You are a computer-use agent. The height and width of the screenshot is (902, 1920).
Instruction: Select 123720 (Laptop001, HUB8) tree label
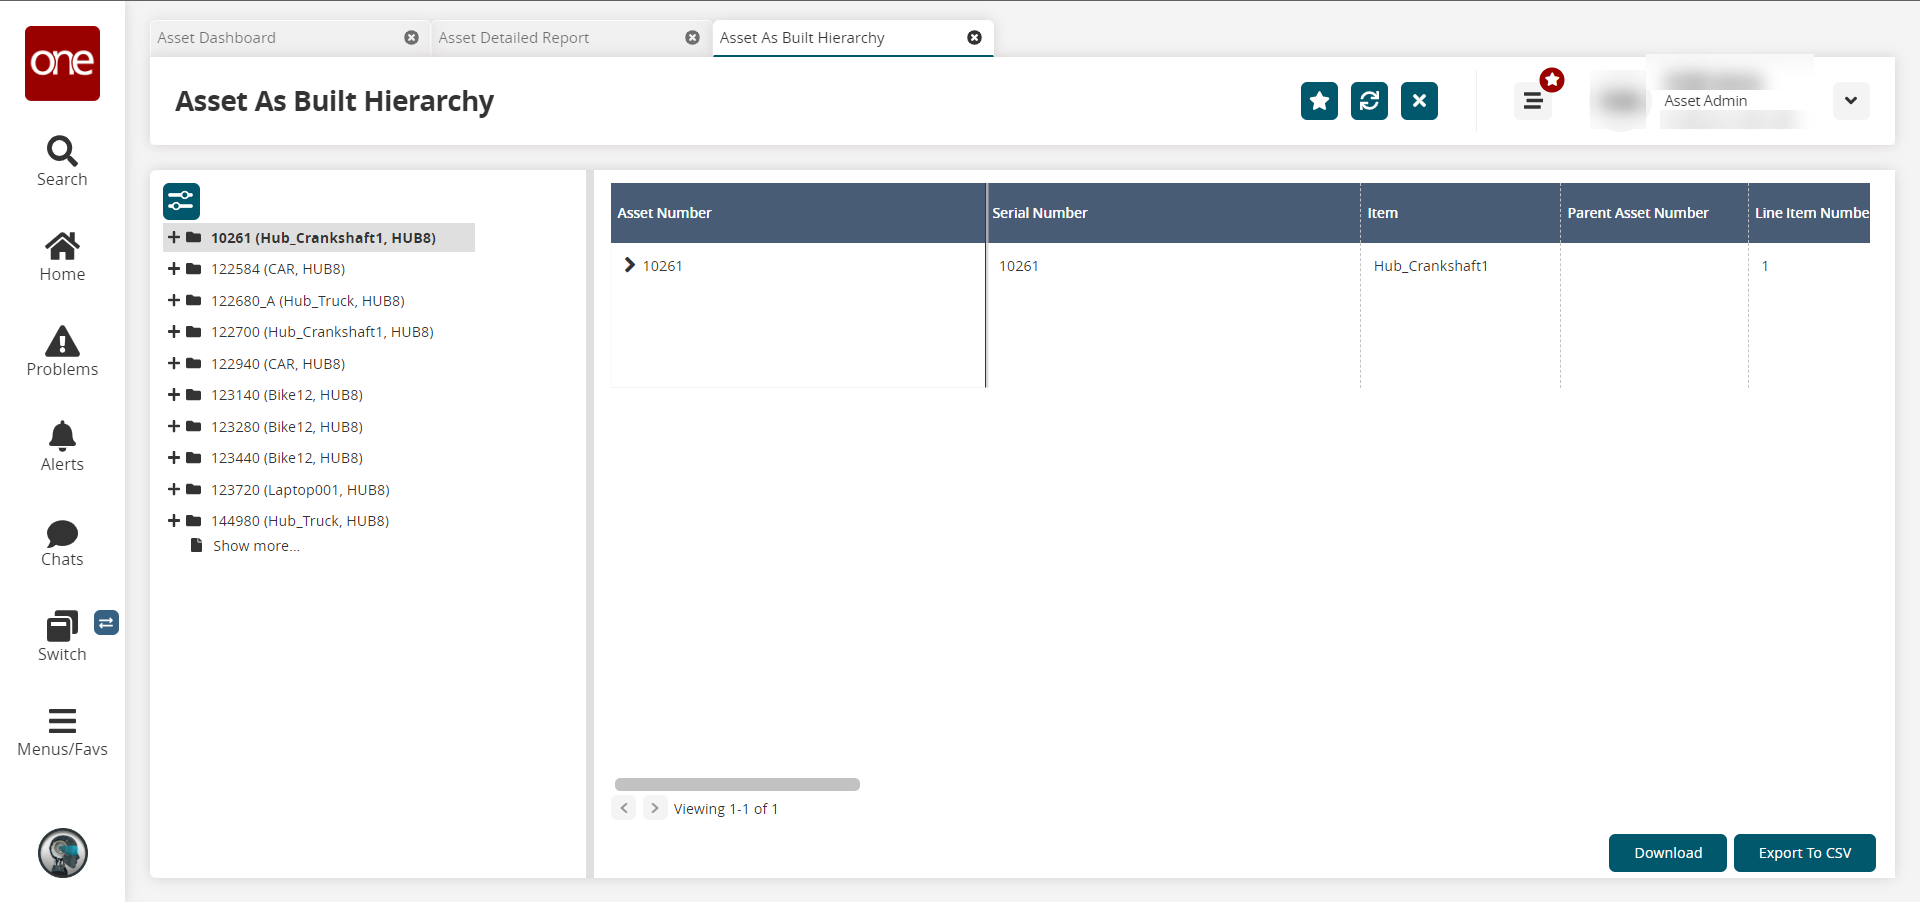pyautogui.click(x=300, y=490)
